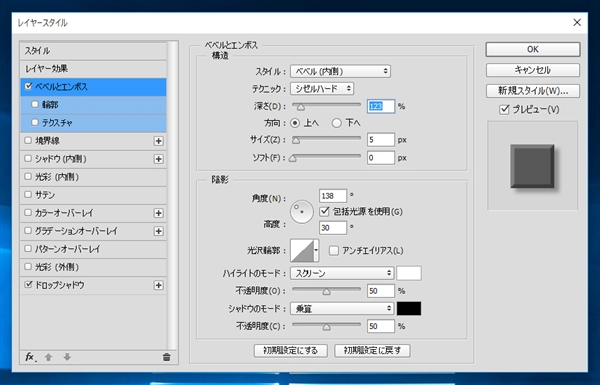Screen dimensions: 600x385
Task: Click the trash delete effect icon
Action: [166, 357]
